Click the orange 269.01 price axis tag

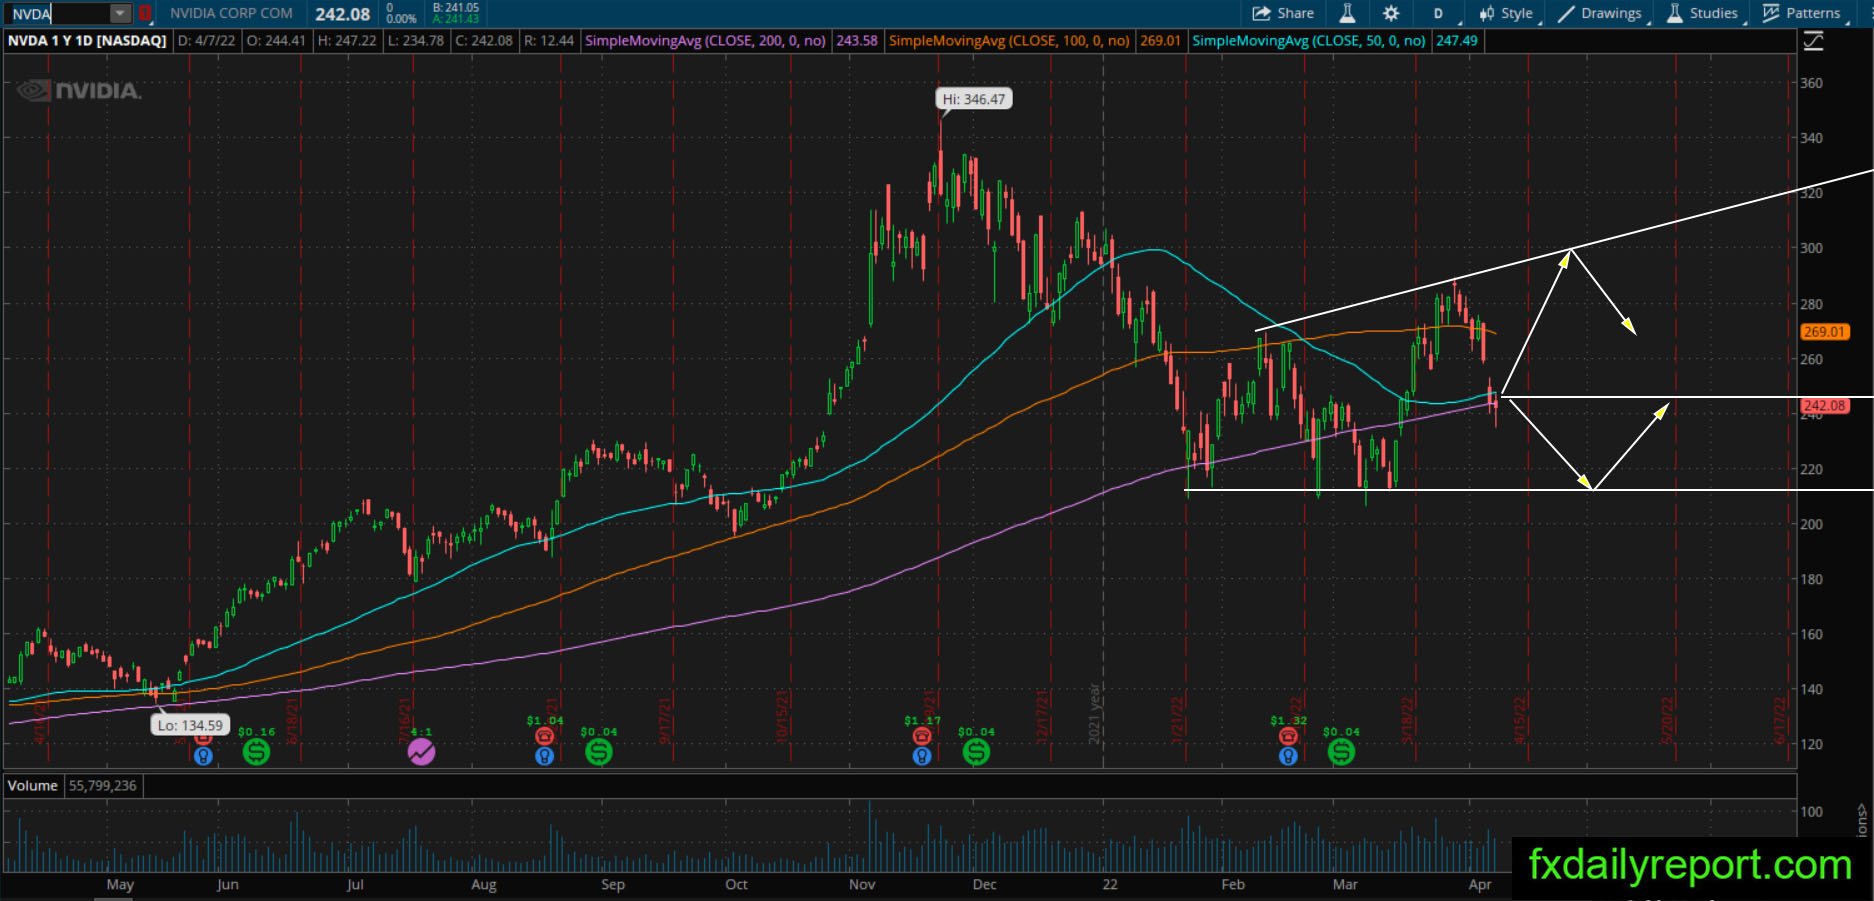coord(1825,332)
